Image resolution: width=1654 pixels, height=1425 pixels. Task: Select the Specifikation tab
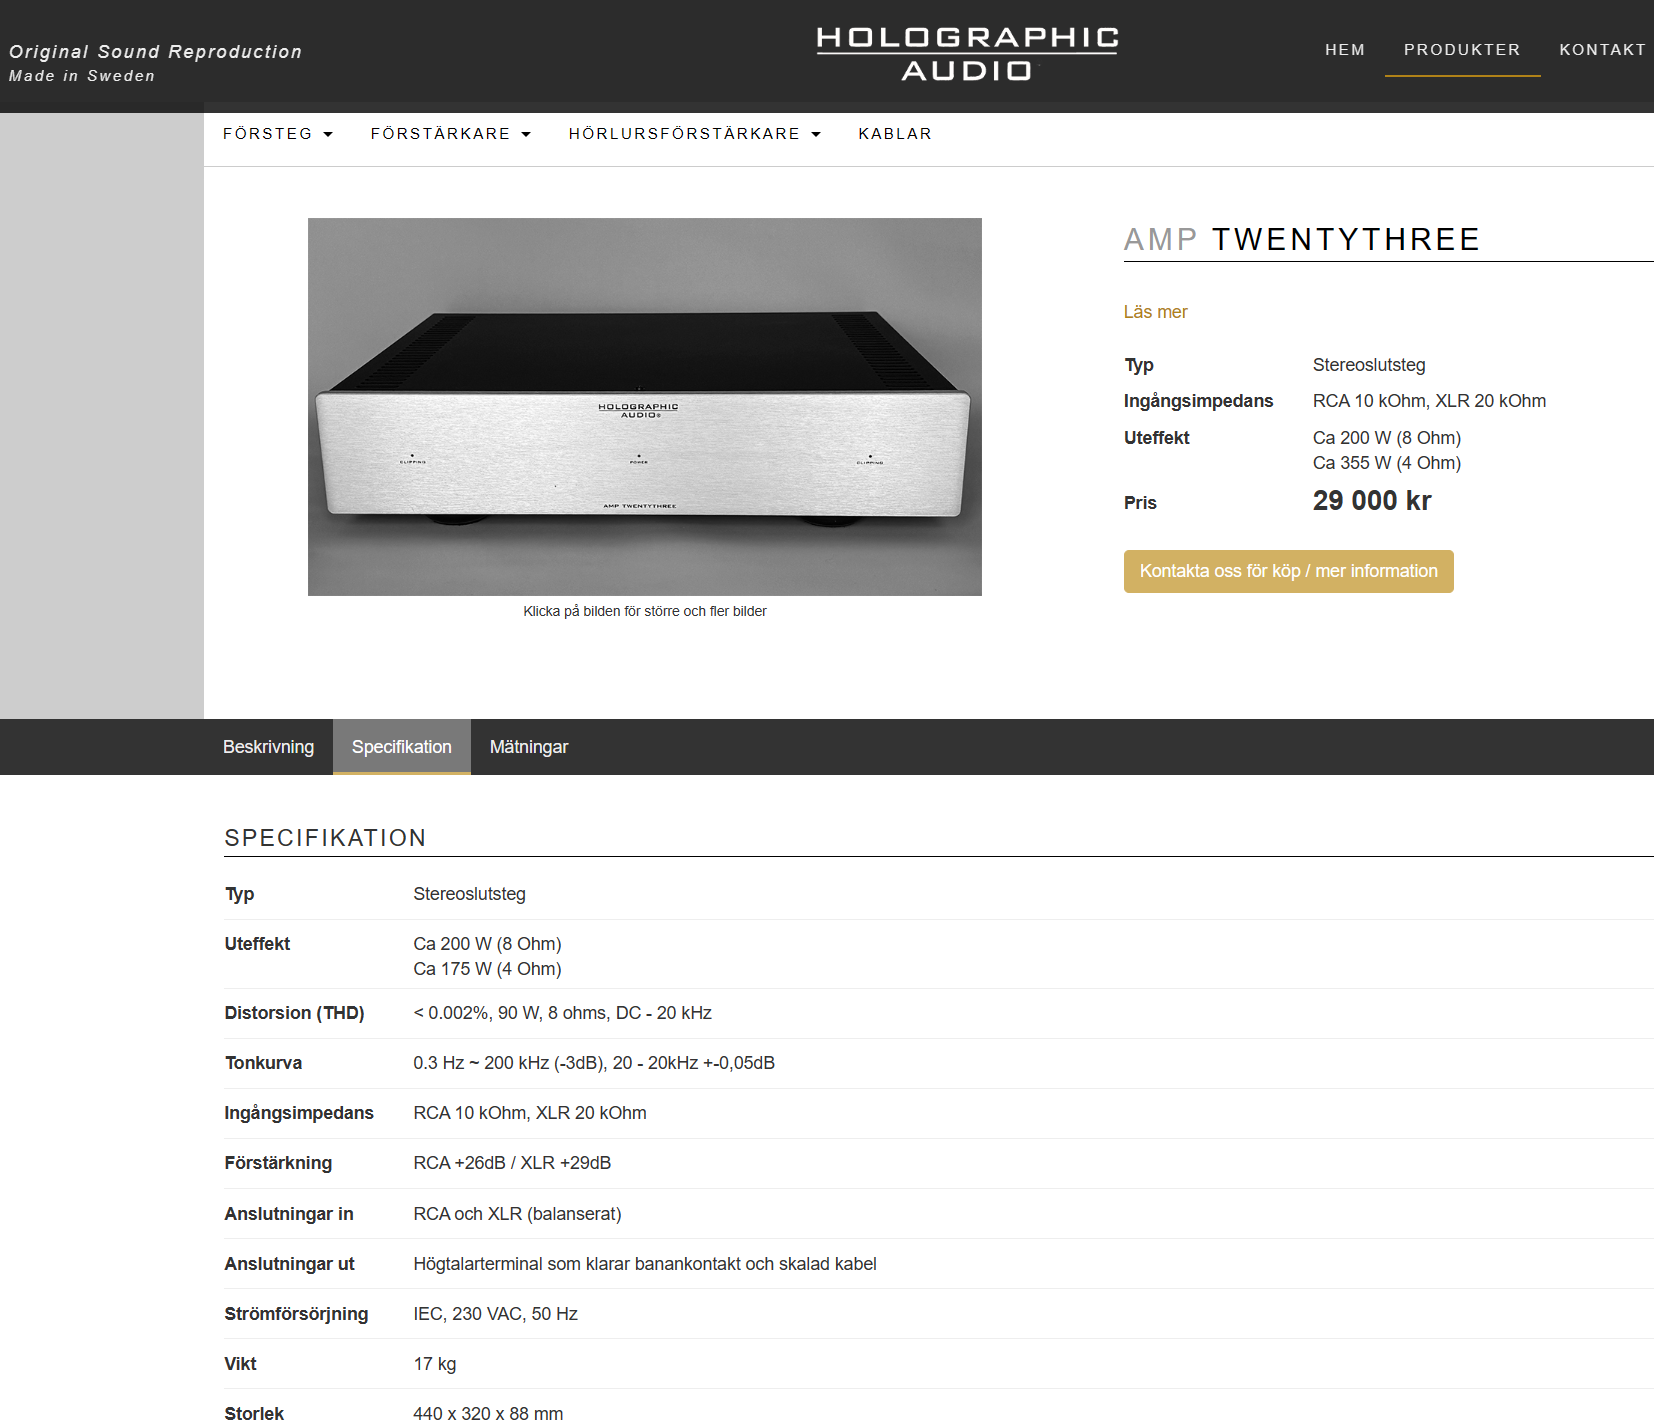pos(402,747)
